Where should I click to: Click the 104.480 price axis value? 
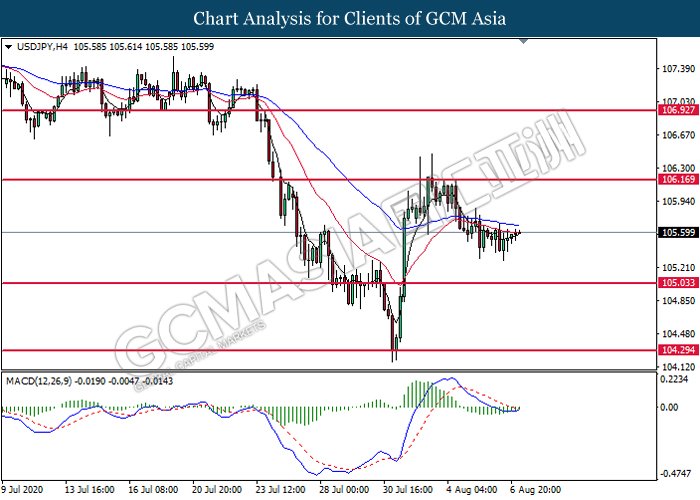click(679, 334)
